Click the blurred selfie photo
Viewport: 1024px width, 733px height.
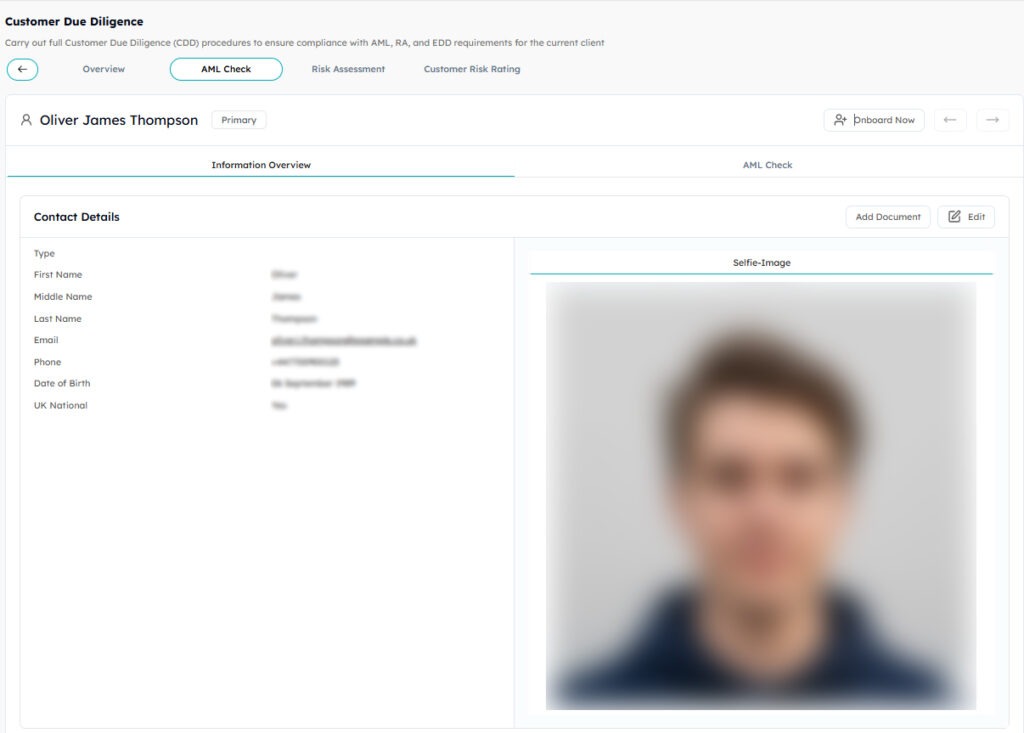click(761, 495)
